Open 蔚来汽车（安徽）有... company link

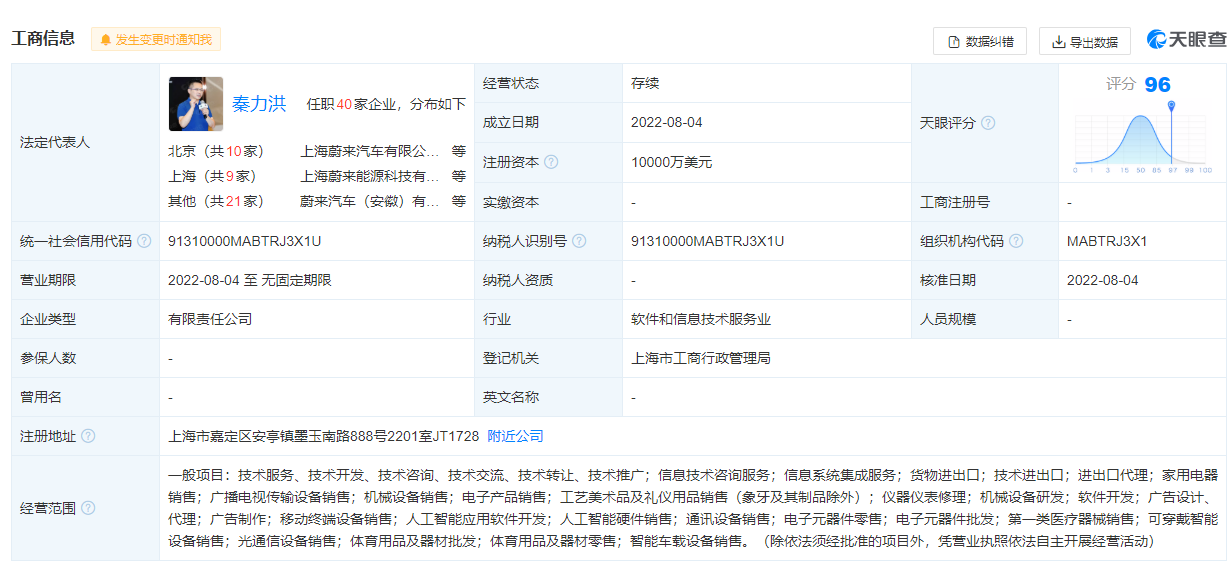(370, 201)
